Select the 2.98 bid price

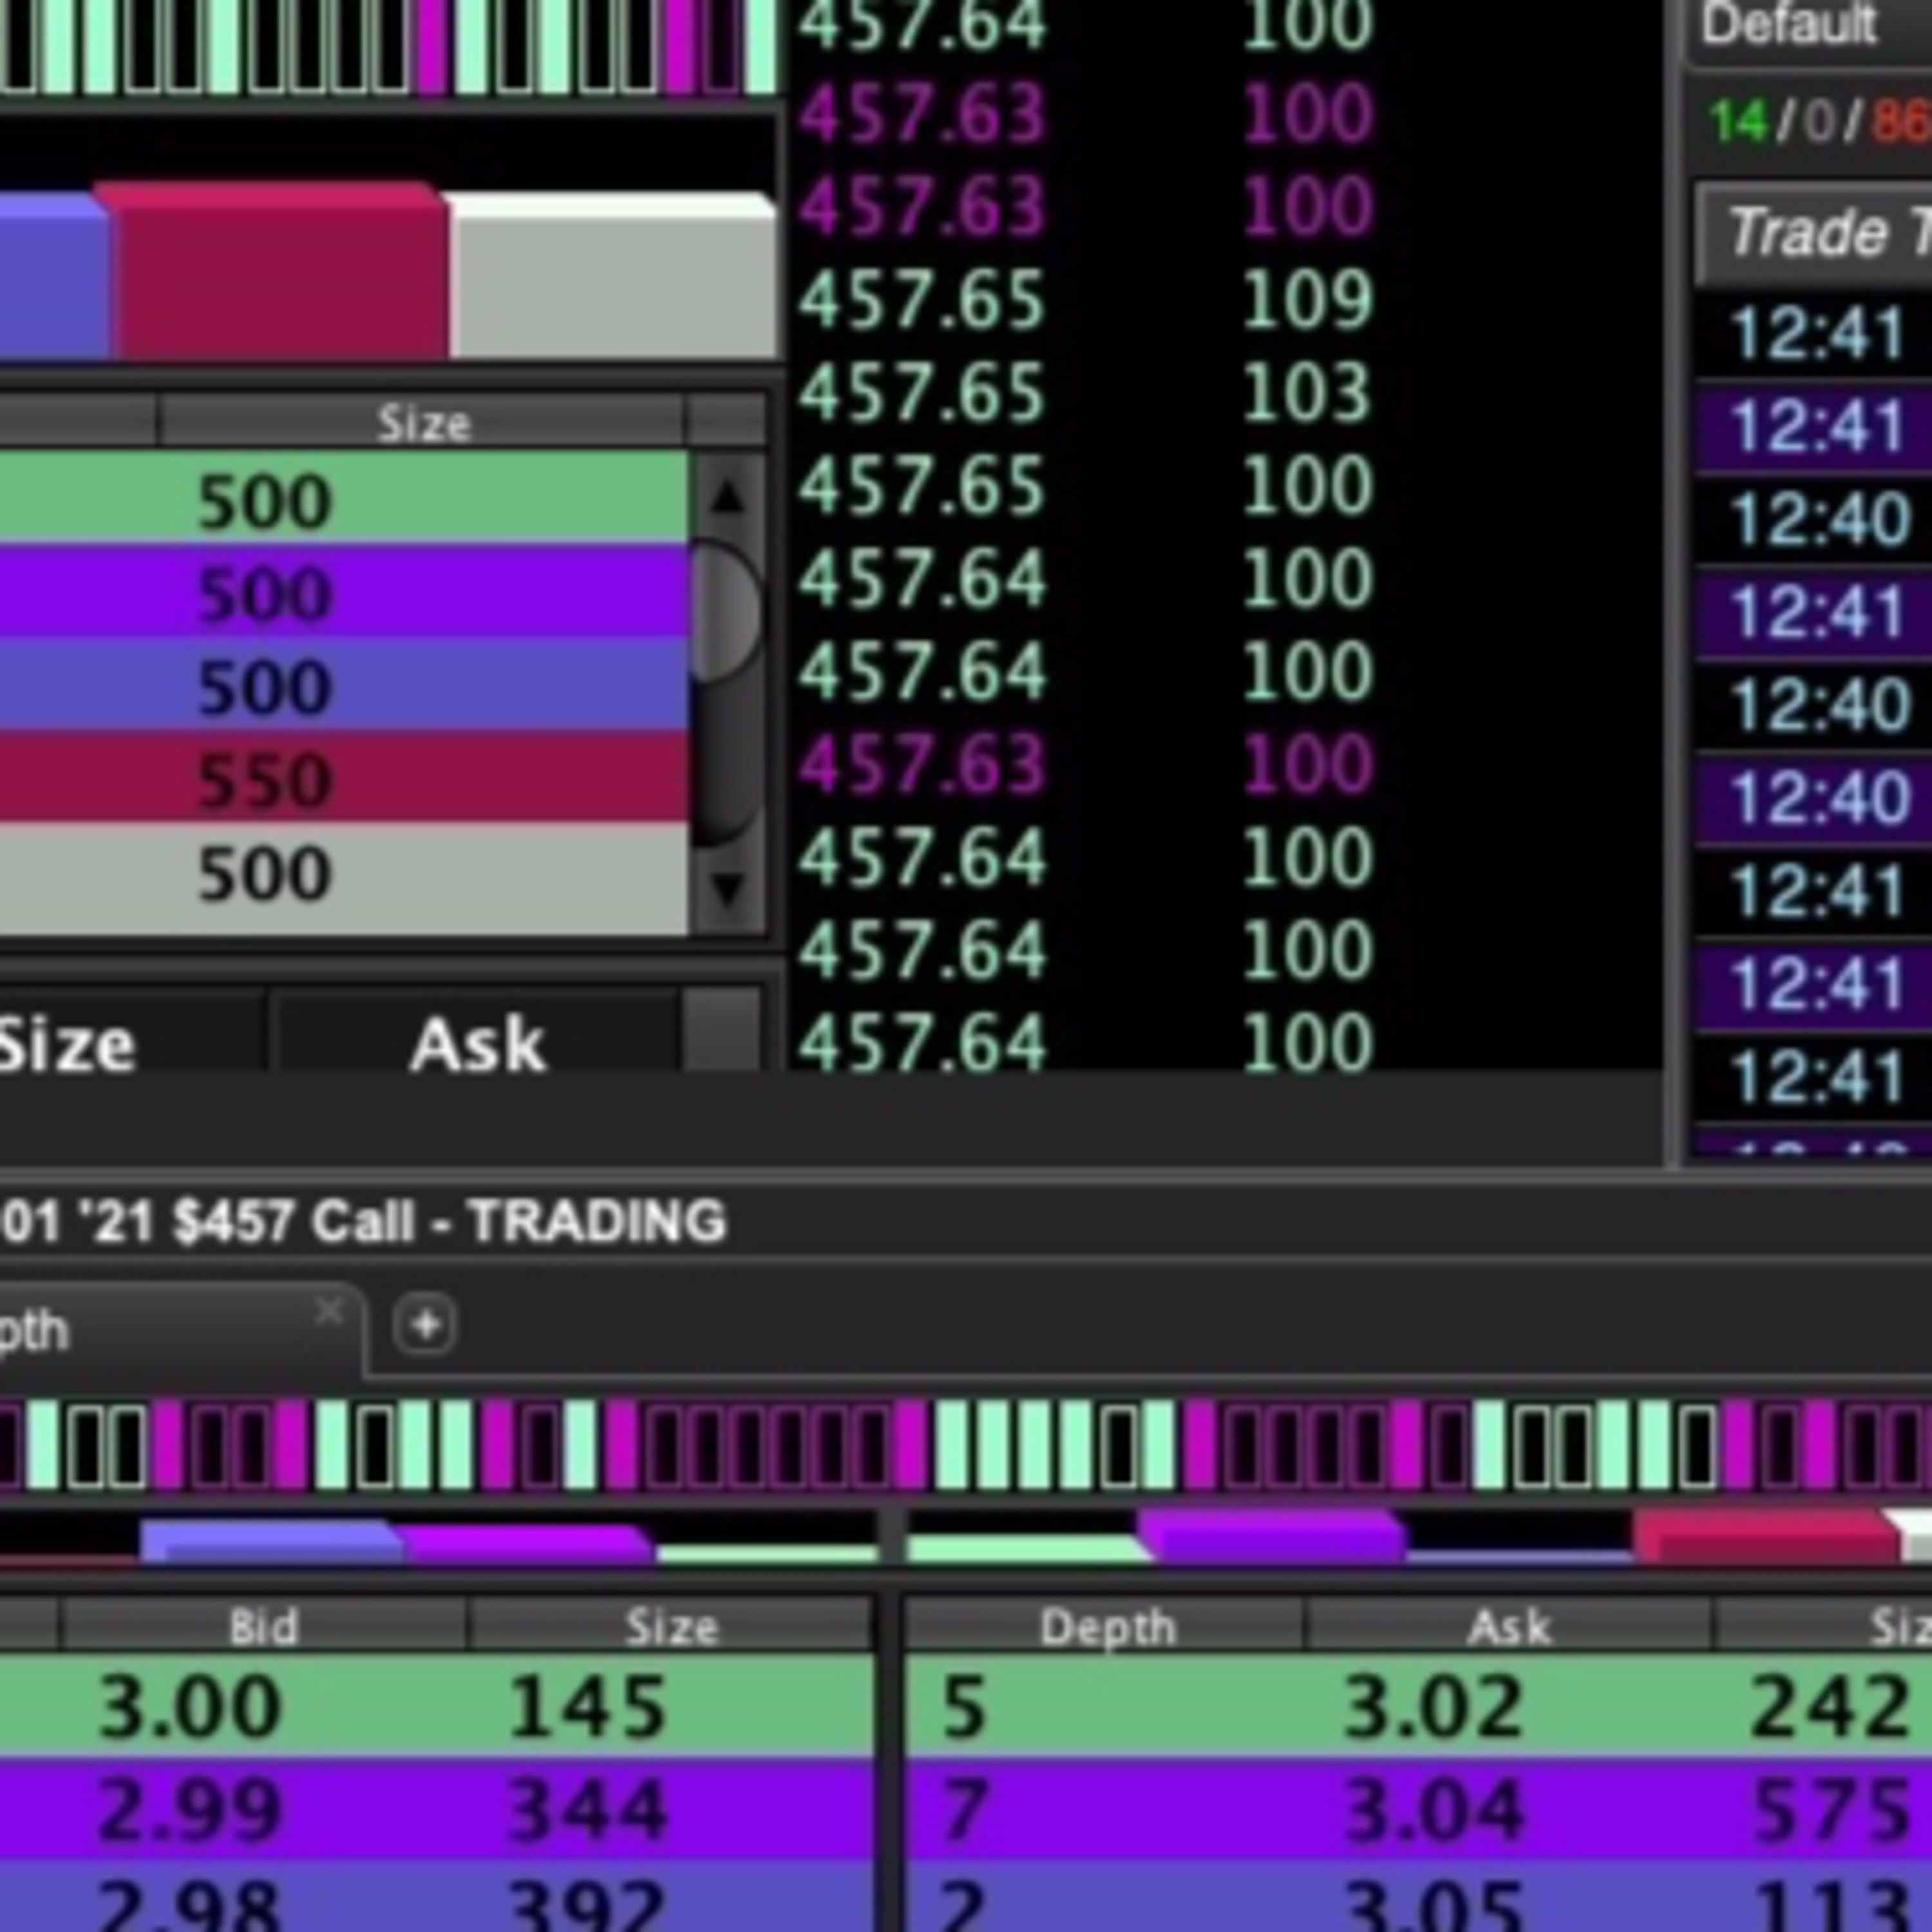tap(190, 1905)
